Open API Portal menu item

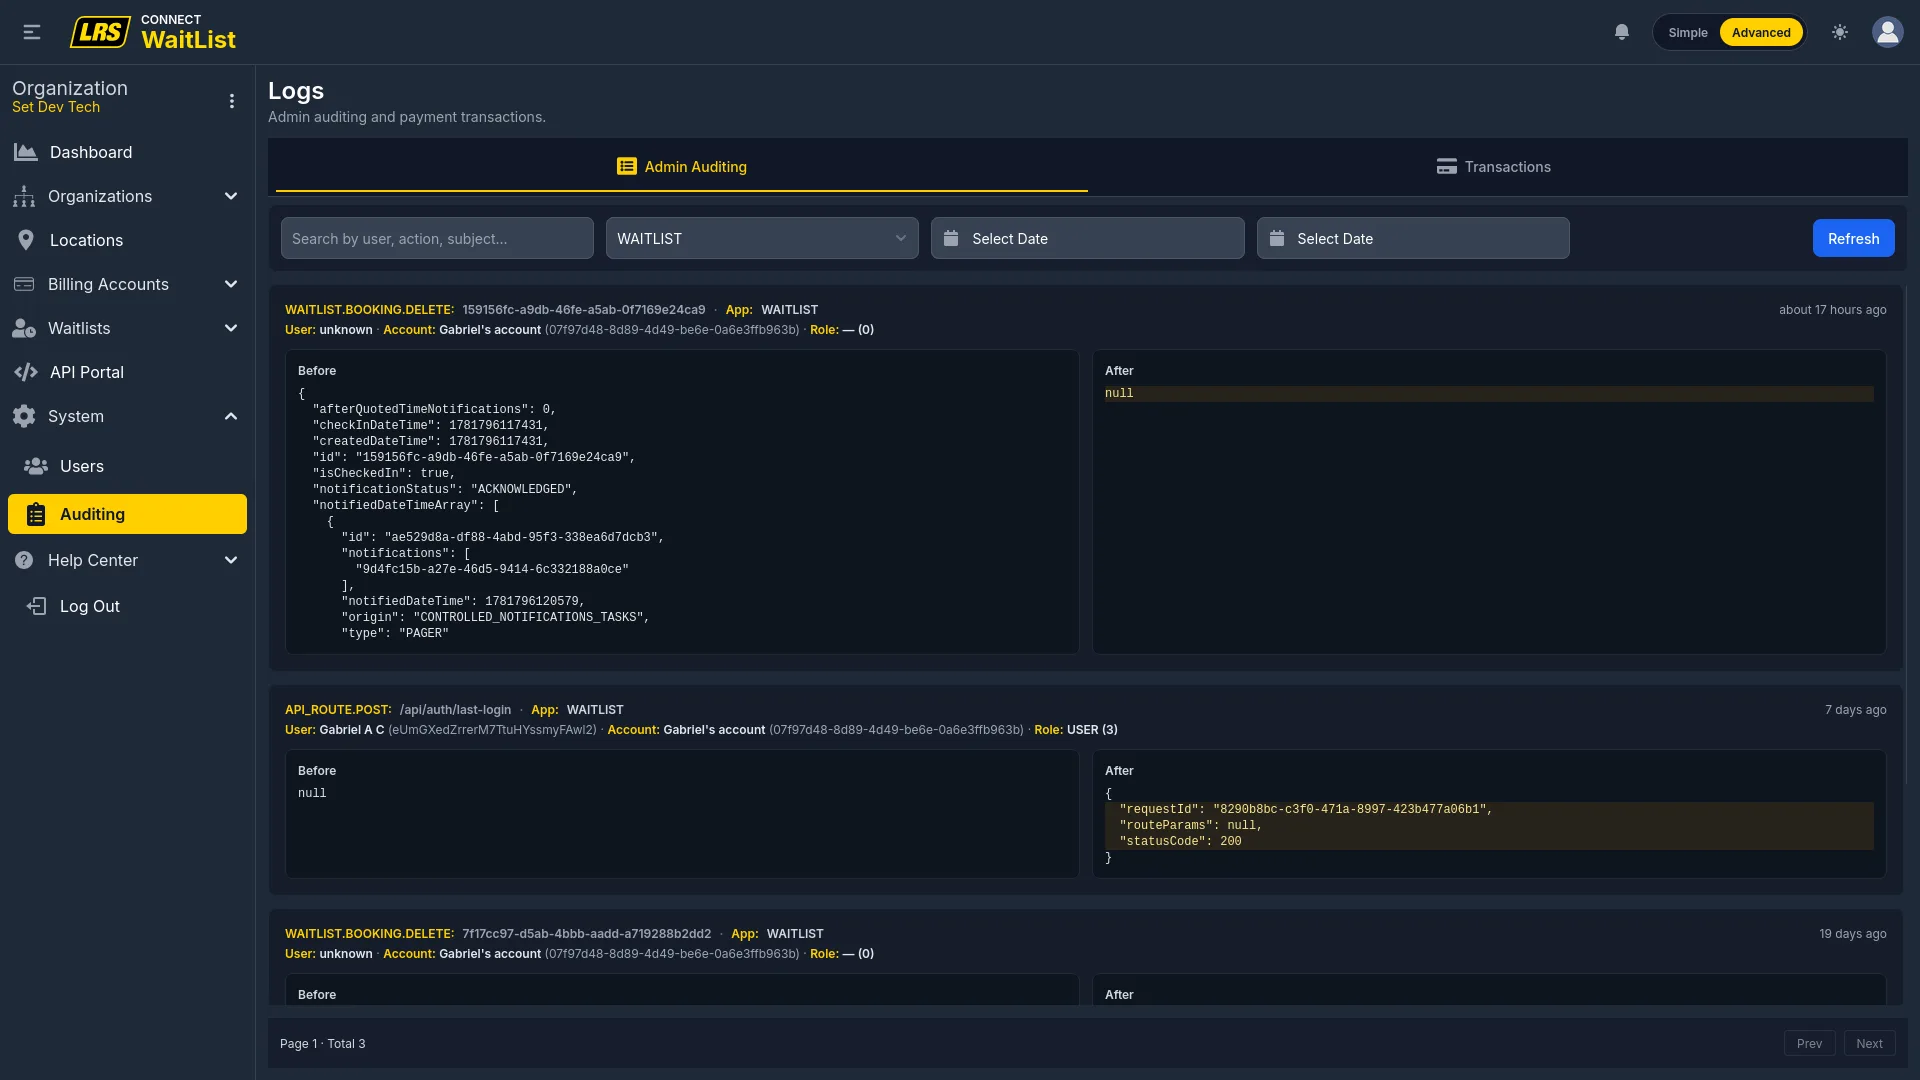point(127,372)
